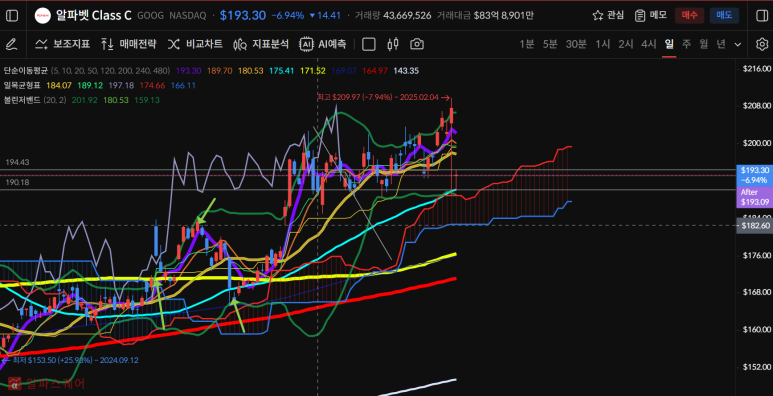
Task: Click 일목균형표 indicator label
Action: coord(22,85)
